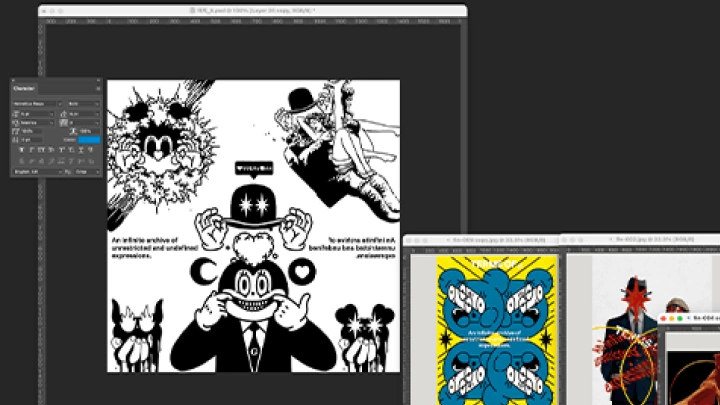Open the font style dropdown
This screenshot has height=405, width=720.
pos(97,104)
